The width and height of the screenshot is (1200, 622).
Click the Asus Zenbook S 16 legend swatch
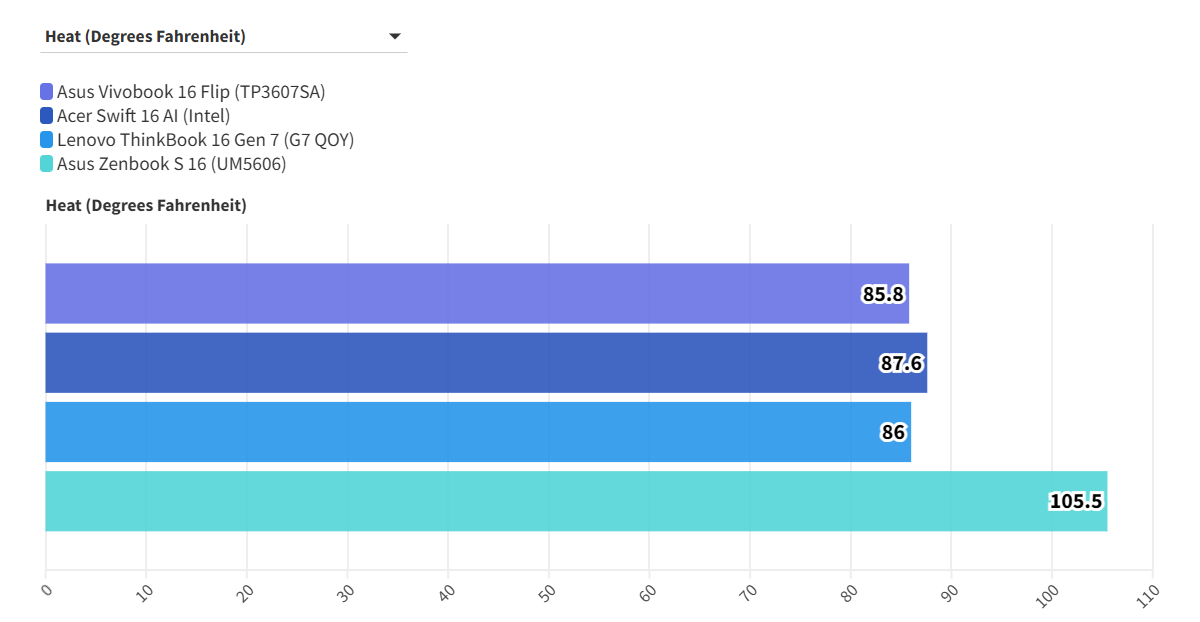coord(47,164)
